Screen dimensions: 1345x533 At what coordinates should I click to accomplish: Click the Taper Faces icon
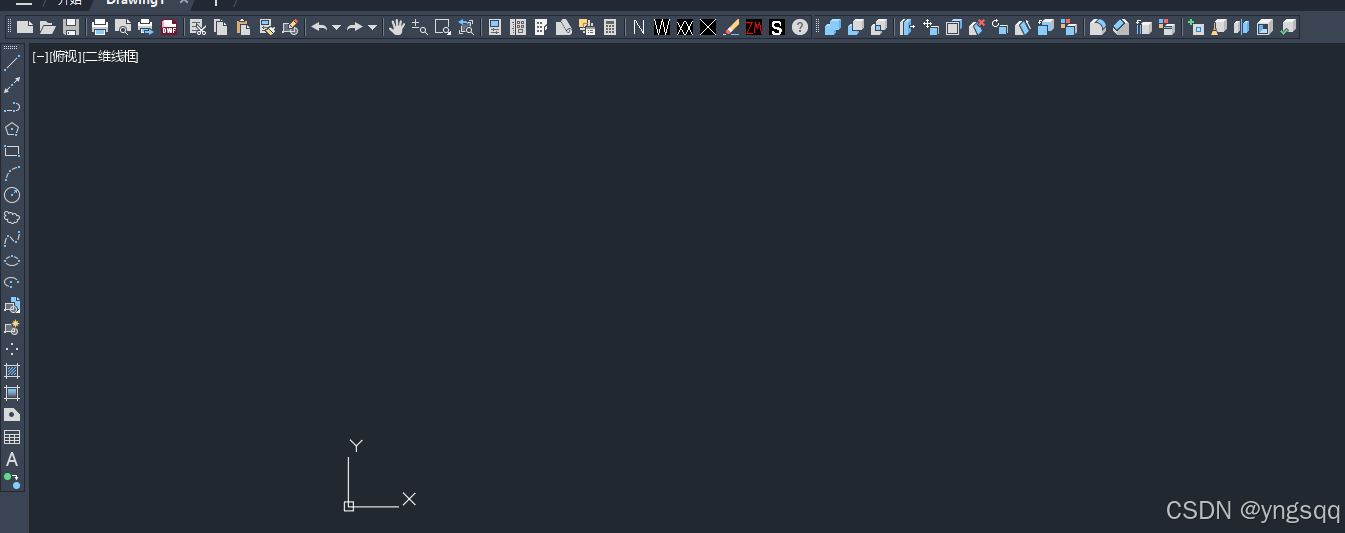click(1023, 27)
